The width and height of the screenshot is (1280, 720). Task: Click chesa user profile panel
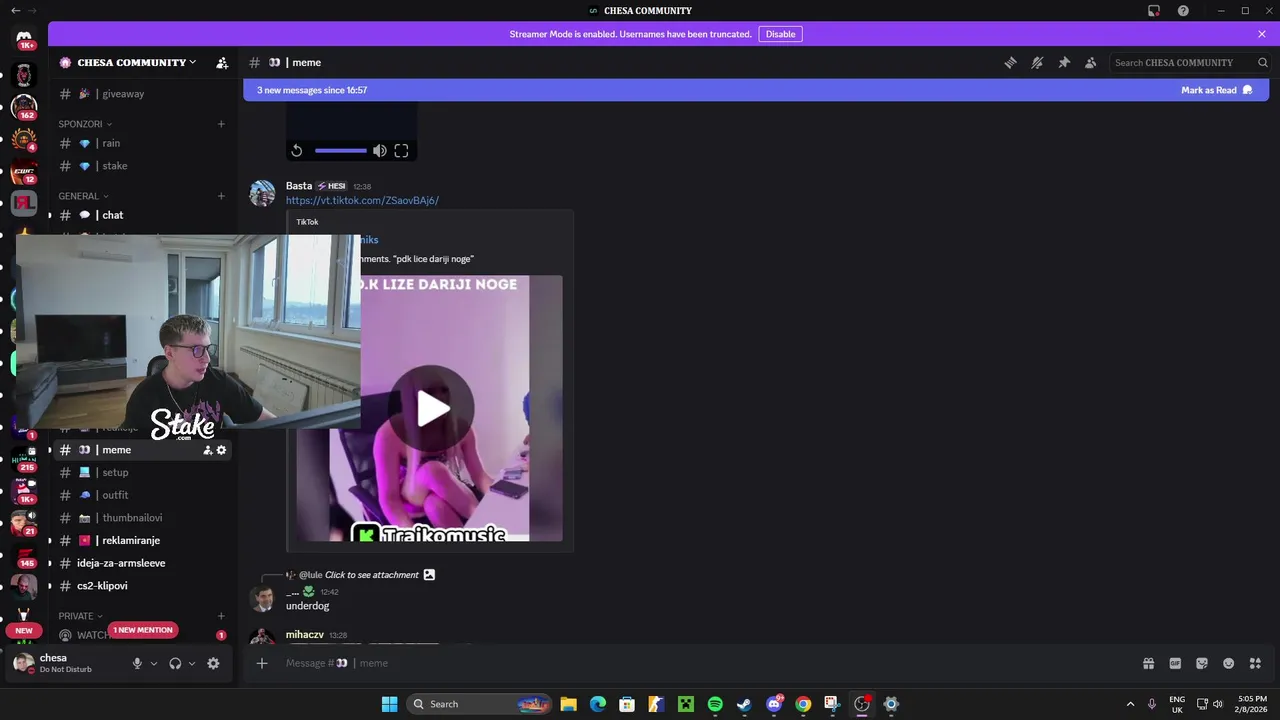(x=65, y=663)
